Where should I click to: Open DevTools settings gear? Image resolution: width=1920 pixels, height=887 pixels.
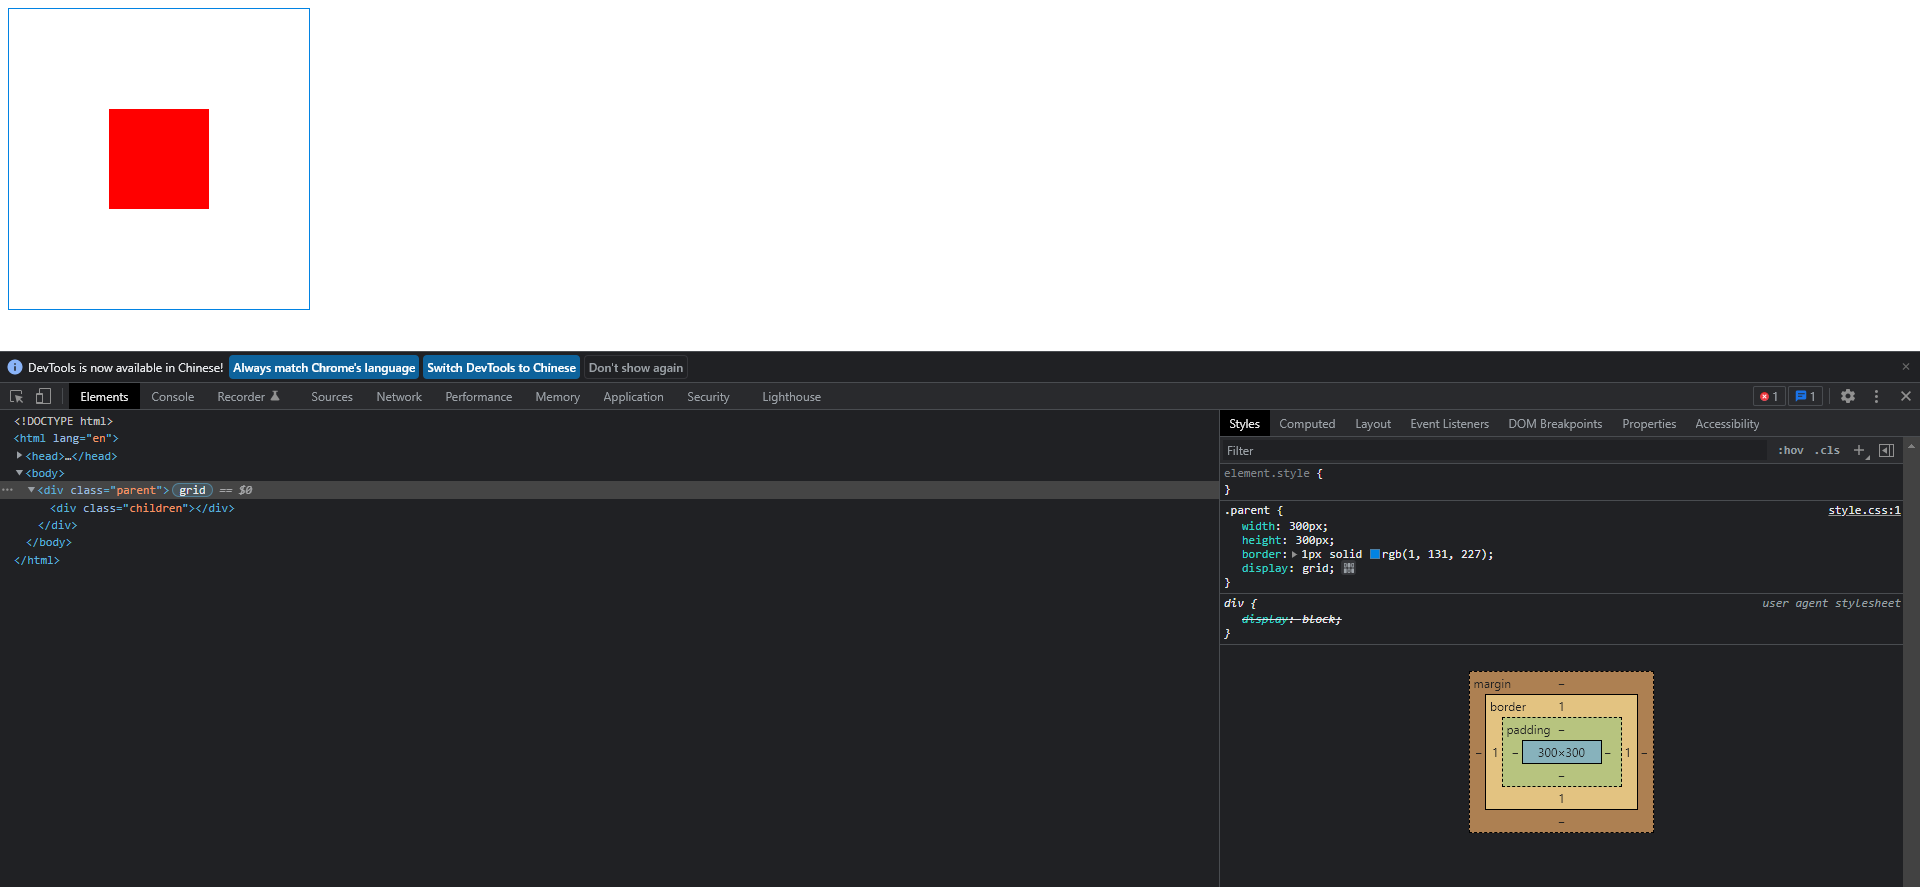pos(1848,396)
